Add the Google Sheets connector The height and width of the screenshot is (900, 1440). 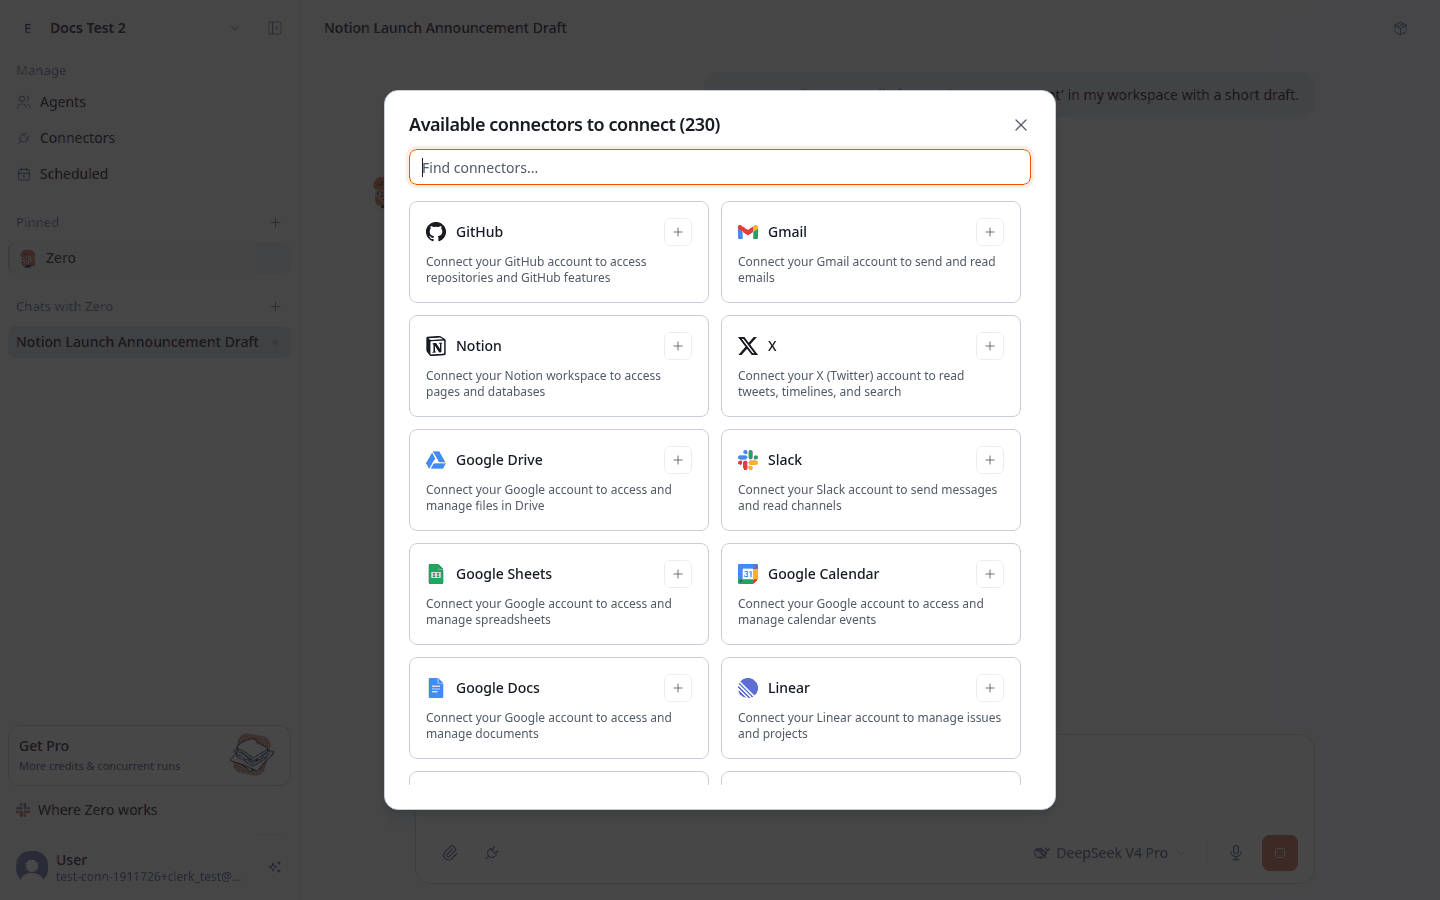678,574
